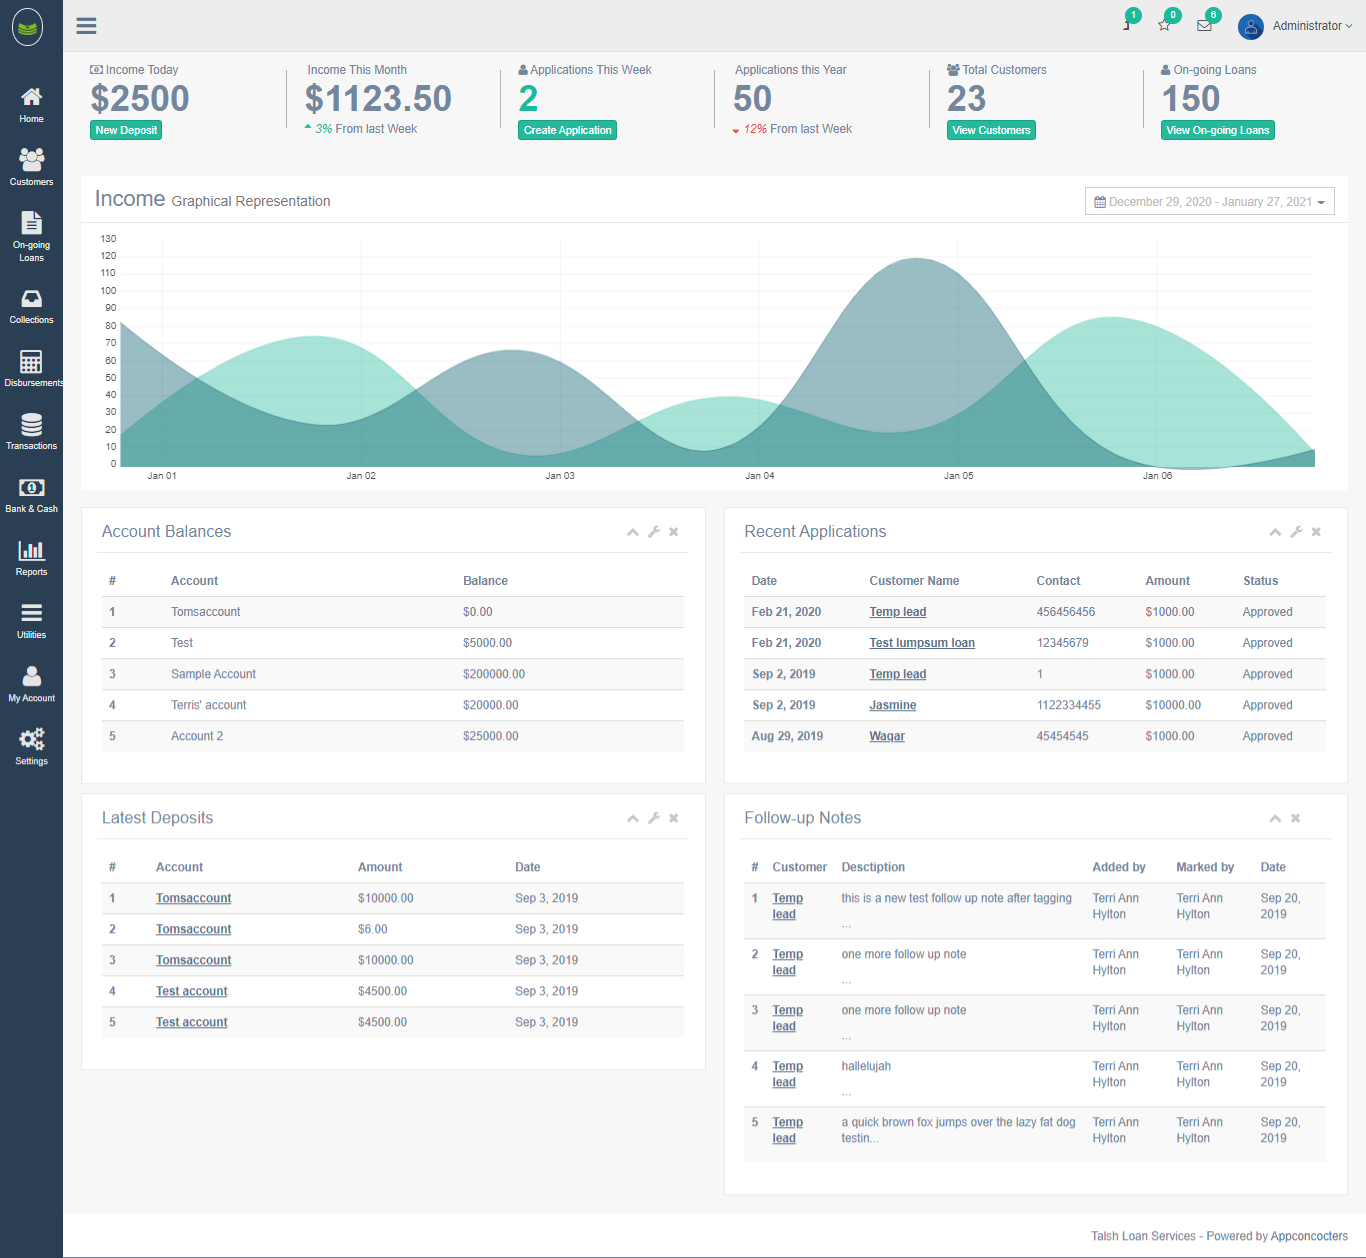1366x1258 pixels.
Task: Collapse the Follow-up Notes panel
Action: click(1275, 818)
